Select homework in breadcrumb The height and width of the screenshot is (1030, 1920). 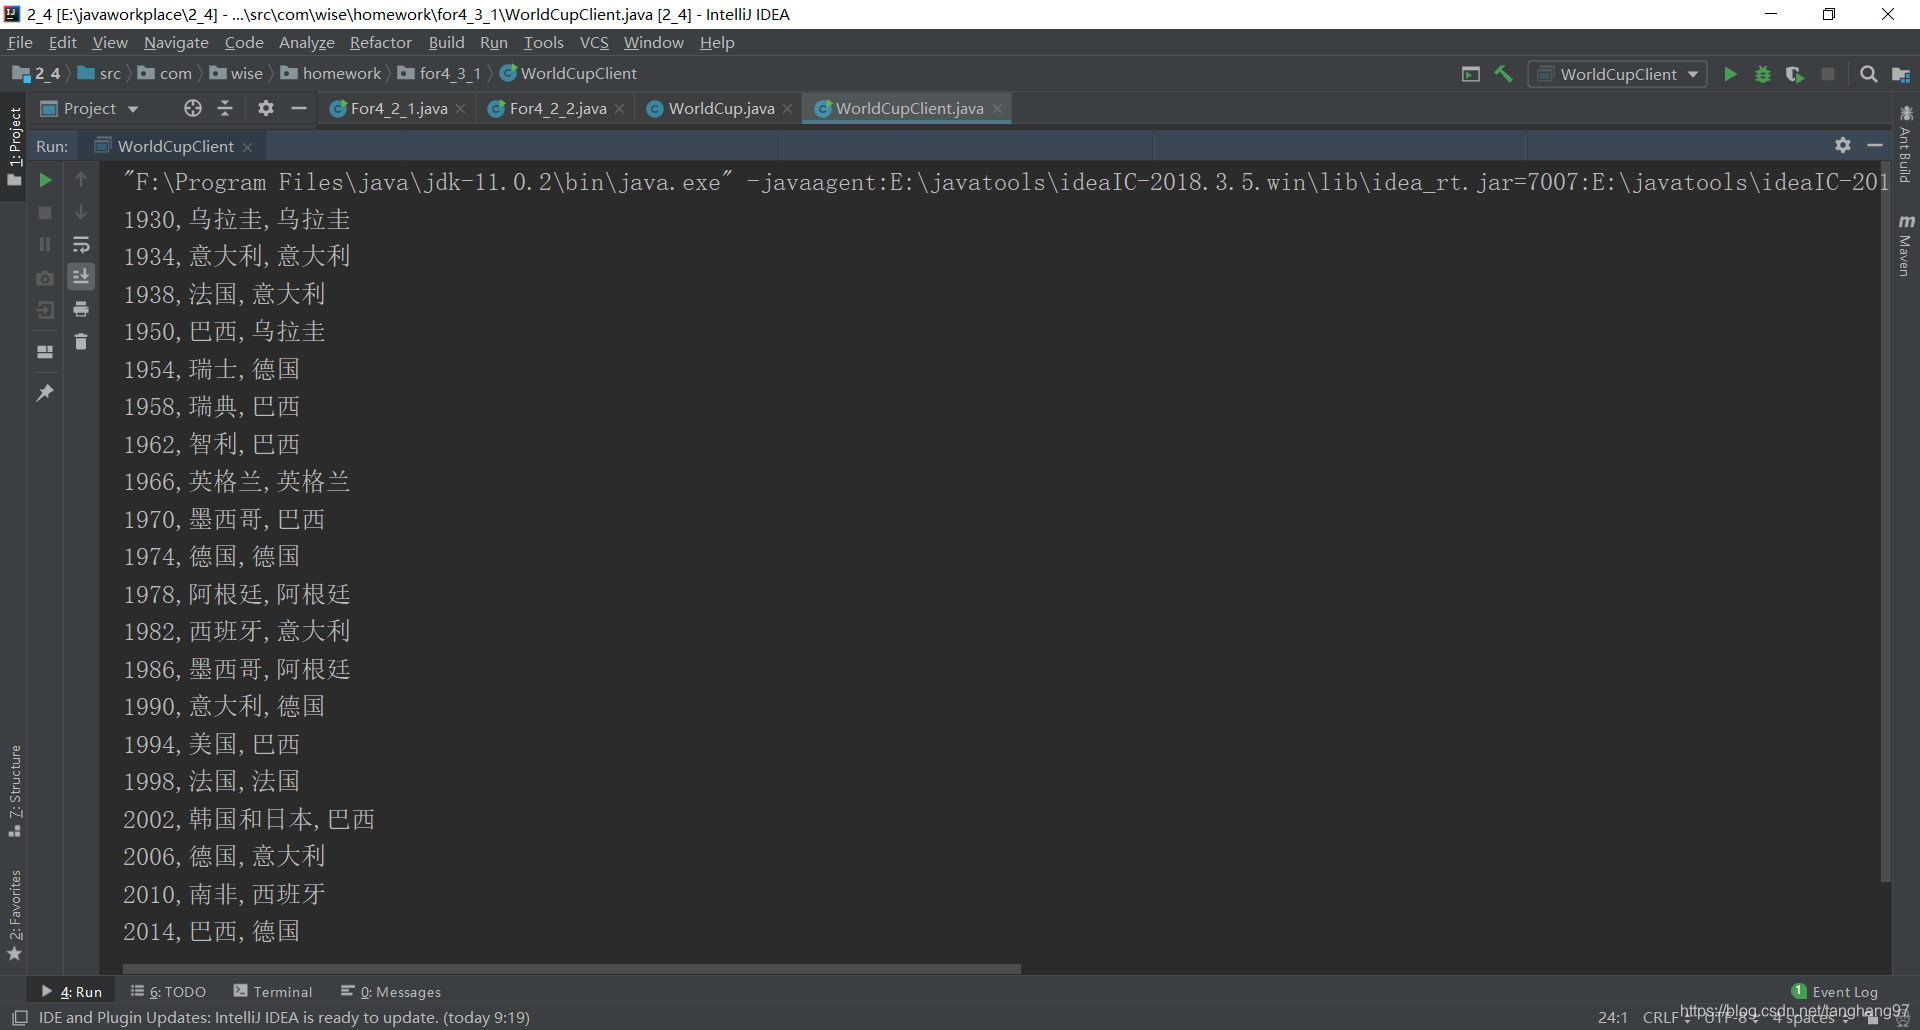pyautogui.click(x=341, y=73)
